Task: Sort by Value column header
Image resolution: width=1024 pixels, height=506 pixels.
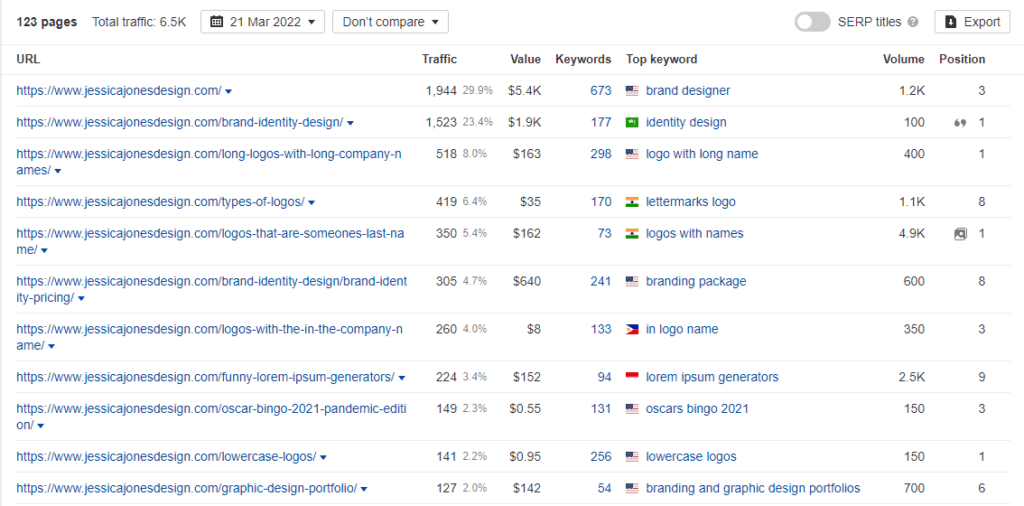Action: (x=526, y=59)
